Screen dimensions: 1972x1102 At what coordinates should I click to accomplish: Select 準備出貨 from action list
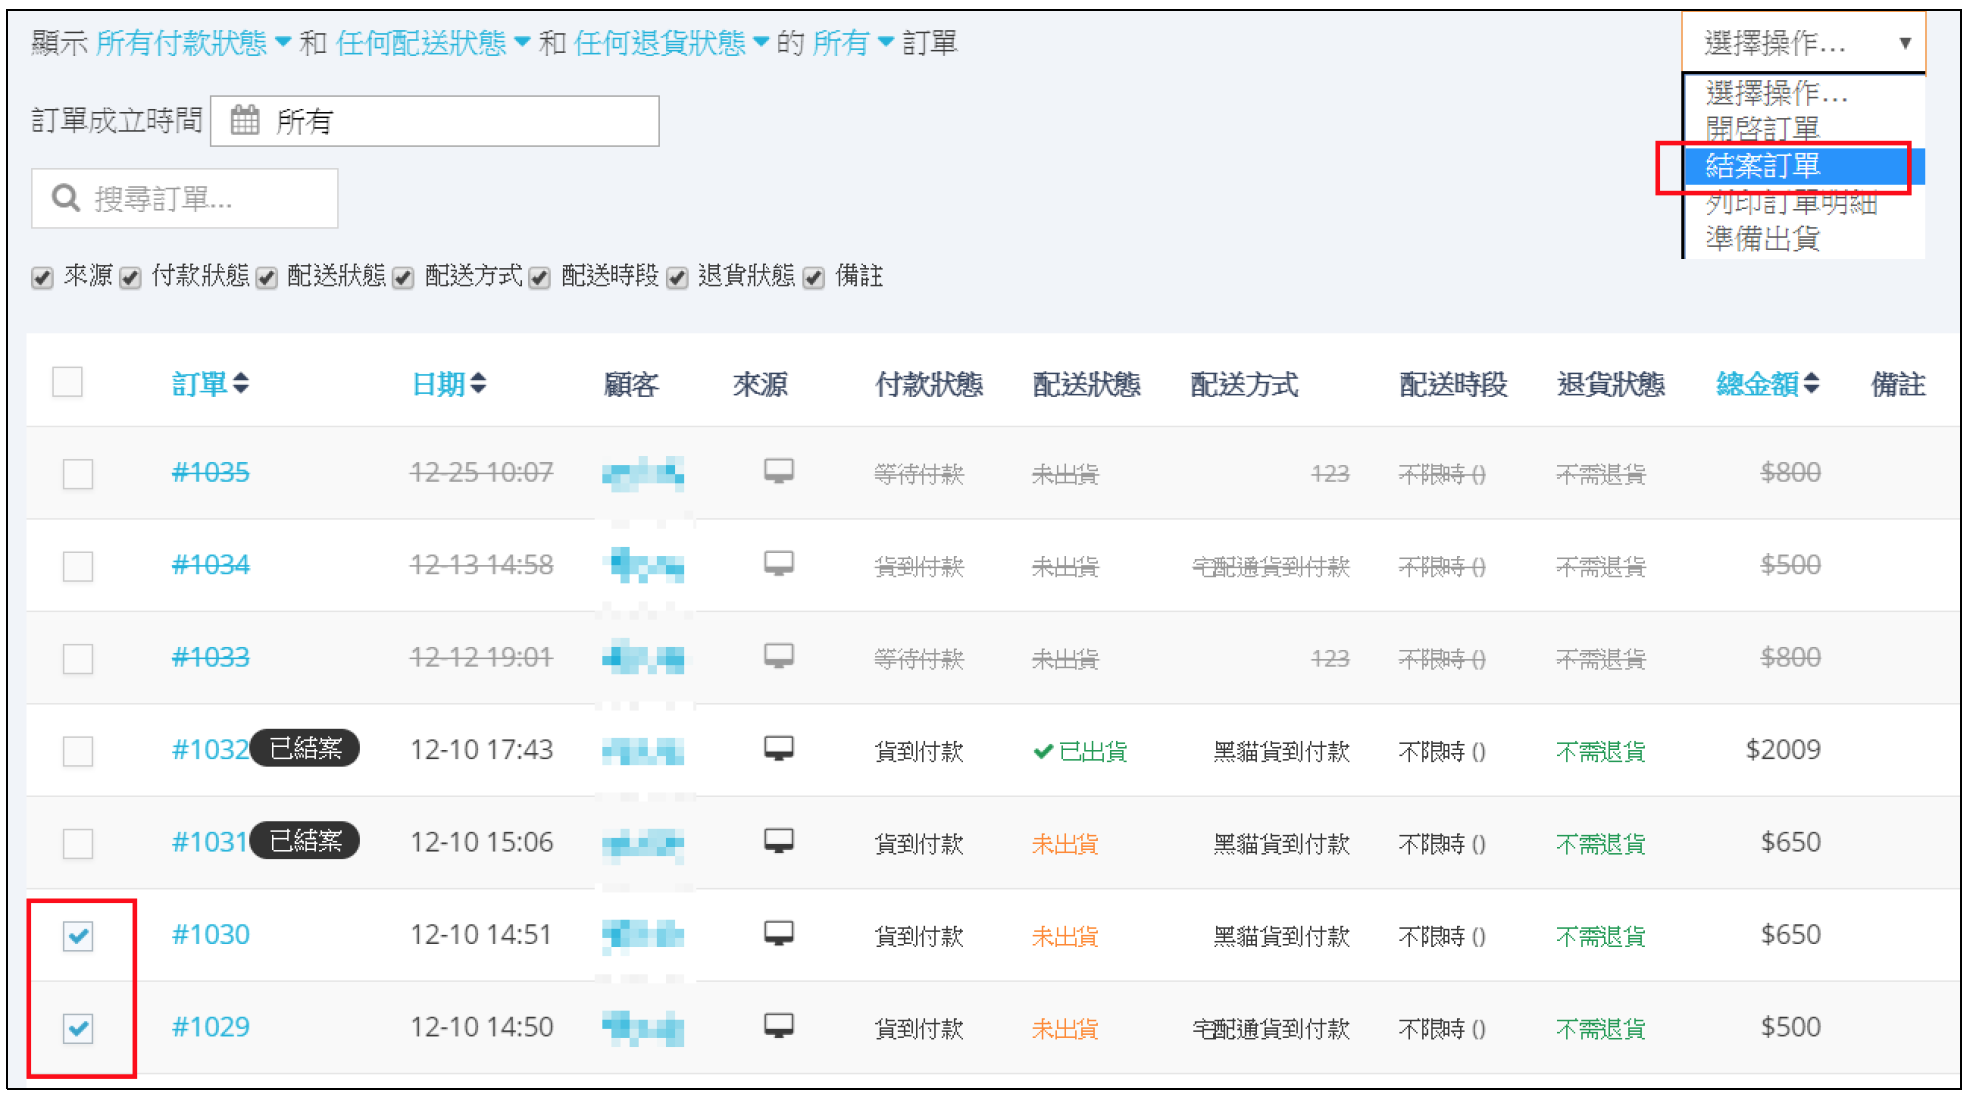[x=1804, y=238]
